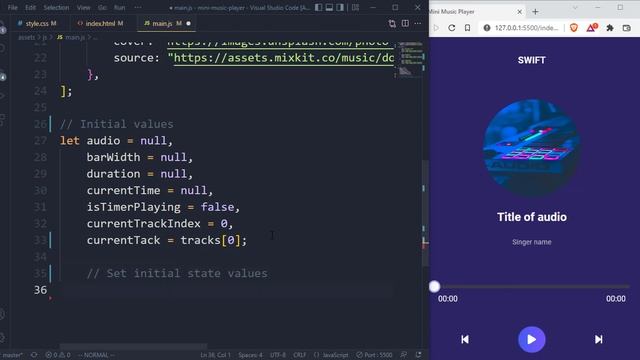Screen dimensions: 640x360
Task: Change encoding via UTF-8 status entry
Action: point(278,355)
